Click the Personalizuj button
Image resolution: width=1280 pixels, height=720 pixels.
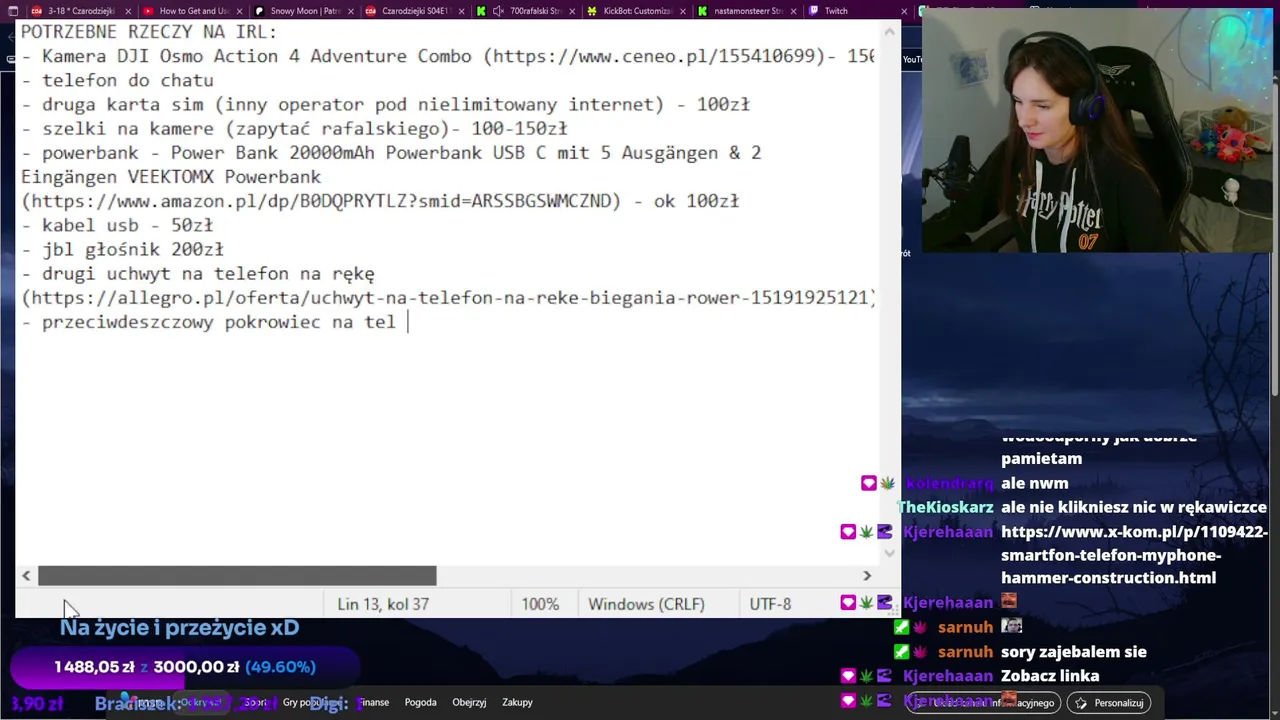click(x=1109, y=703)
